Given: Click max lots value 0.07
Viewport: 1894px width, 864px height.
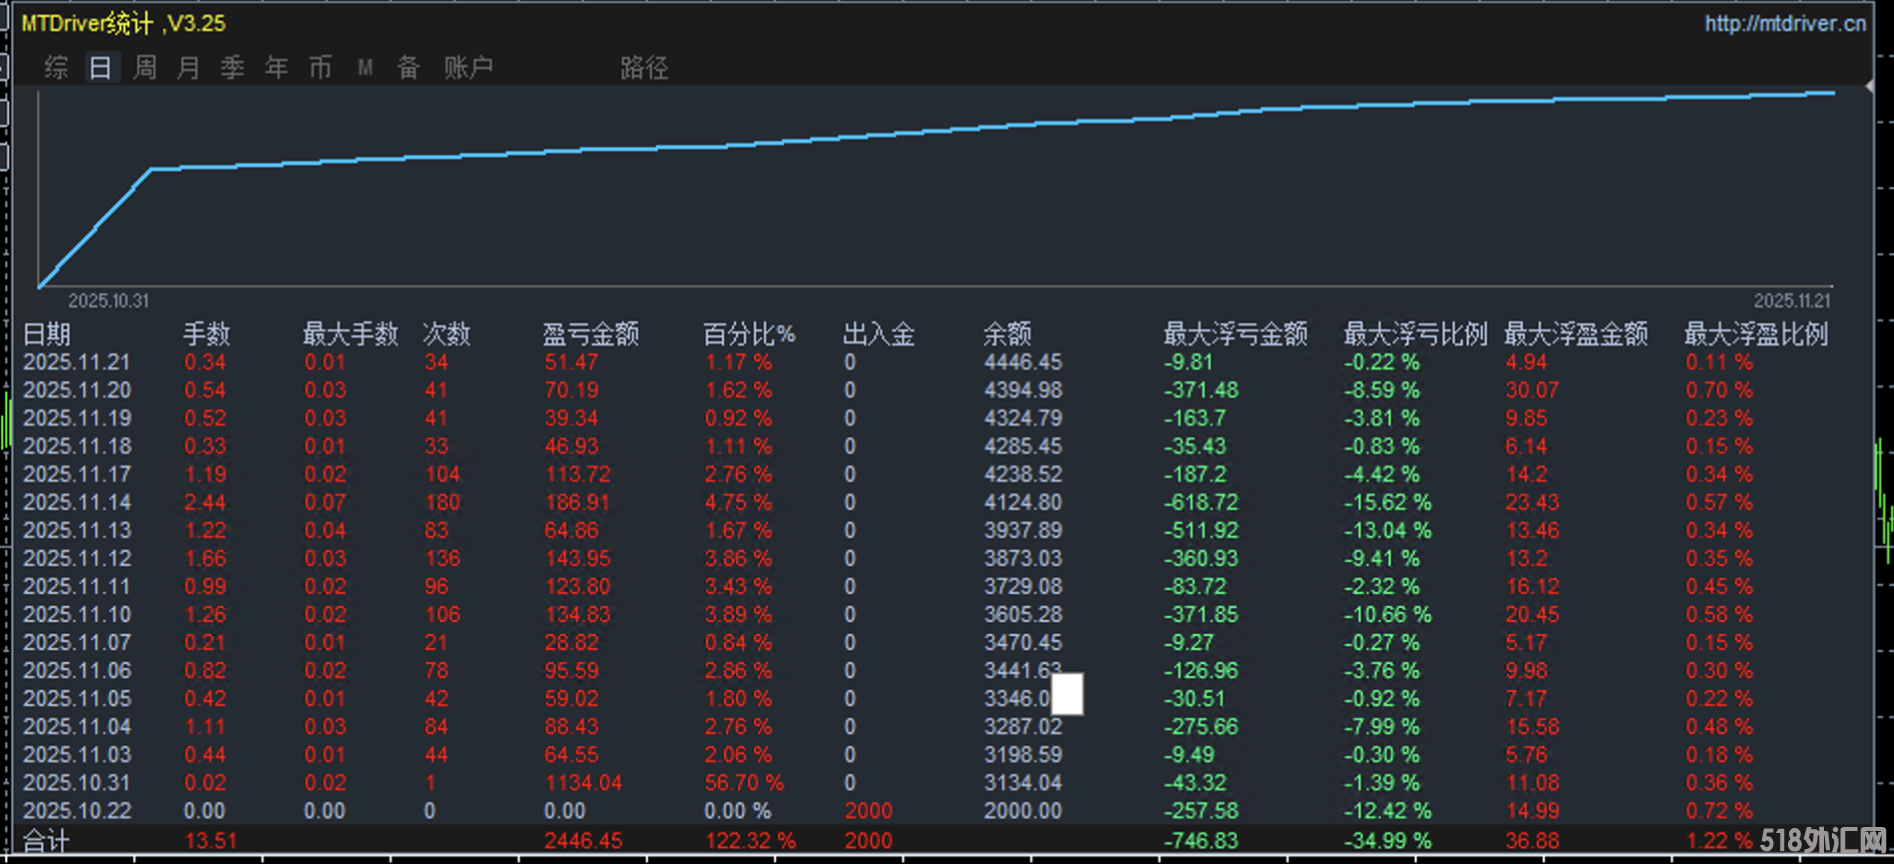Looking at the screenshot, I should (325, 502).
